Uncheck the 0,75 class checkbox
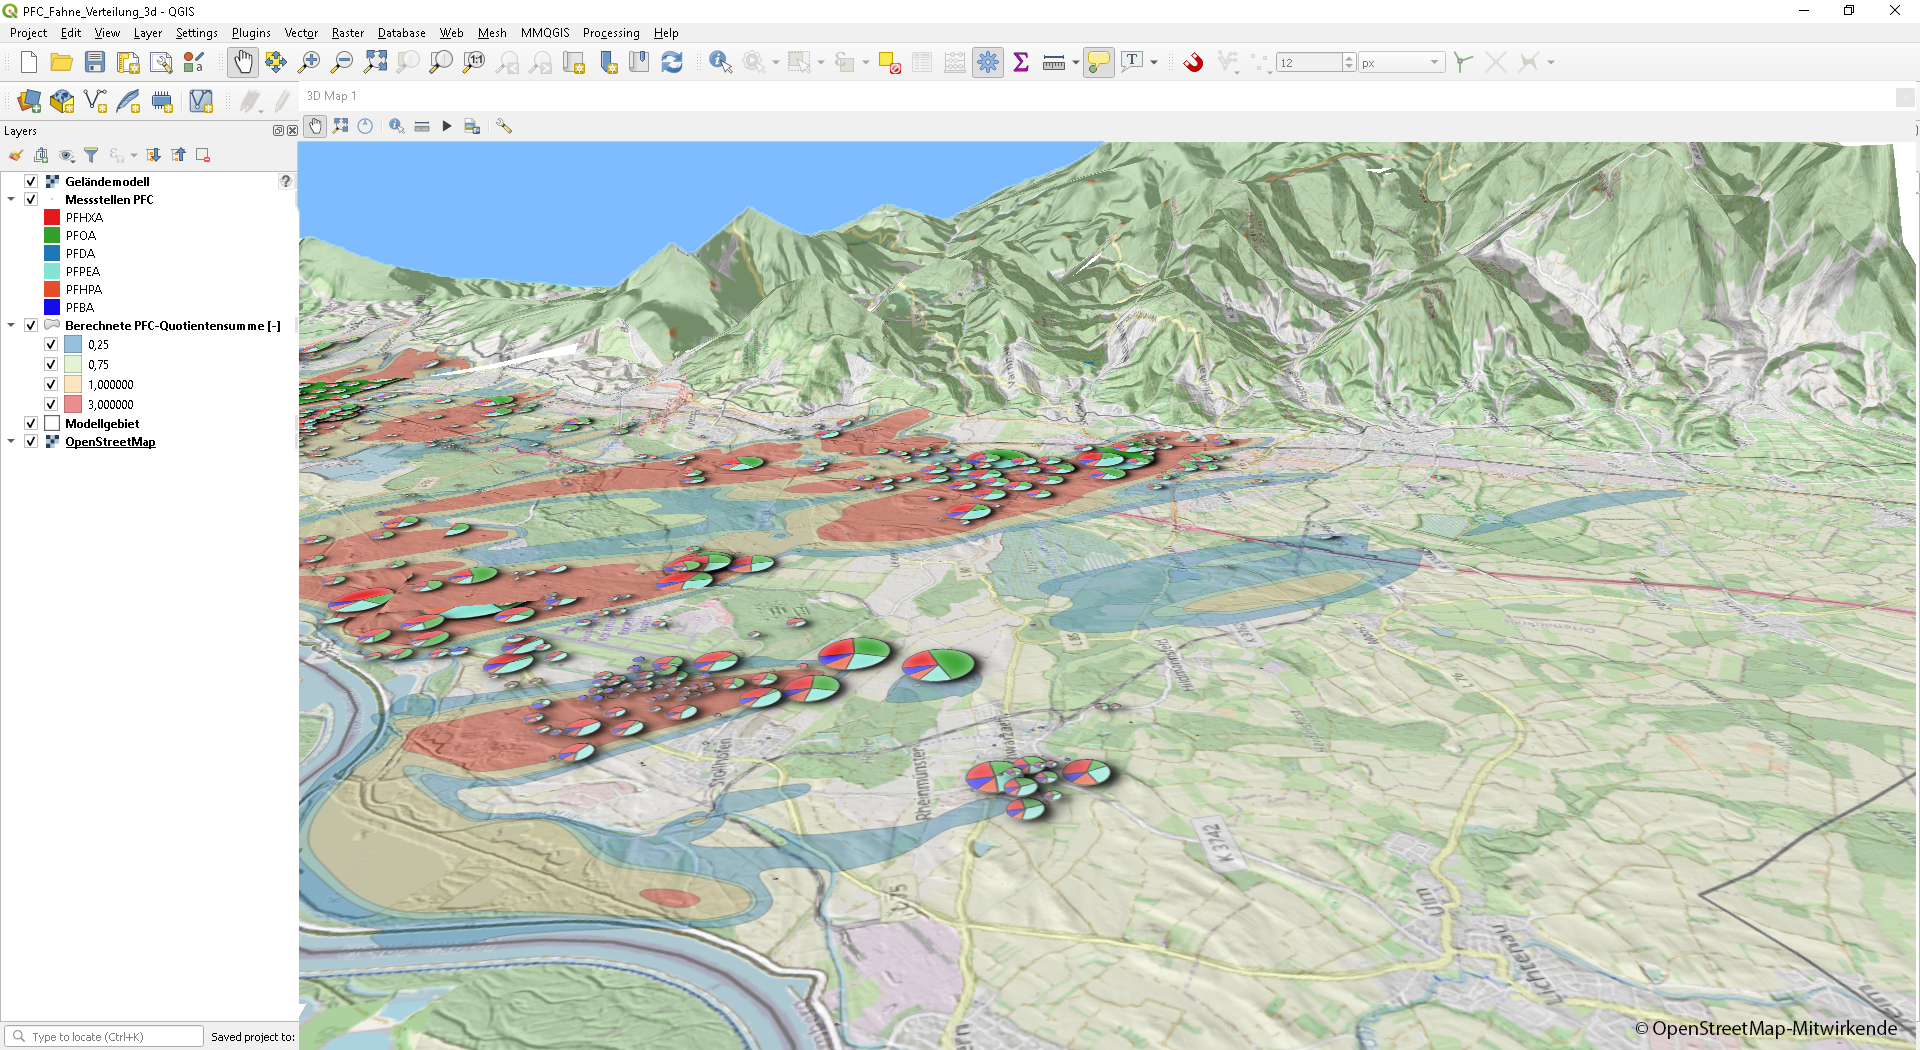1920x1050 pixels. [51, 364]
